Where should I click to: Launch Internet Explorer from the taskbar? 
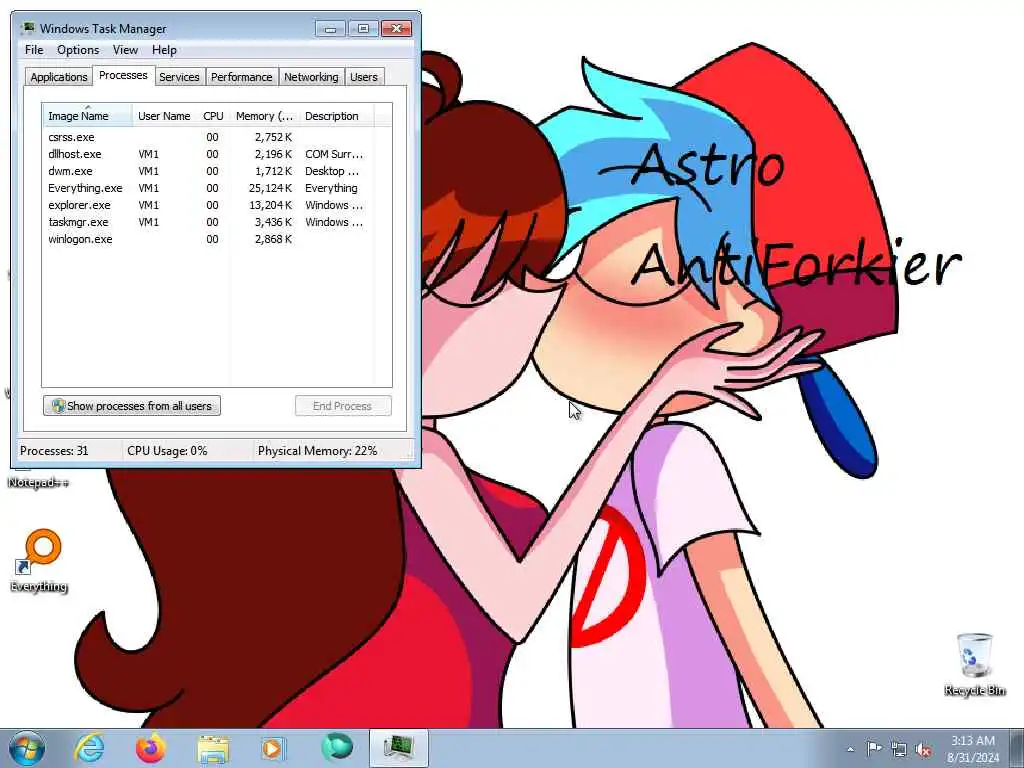(89, 748)
